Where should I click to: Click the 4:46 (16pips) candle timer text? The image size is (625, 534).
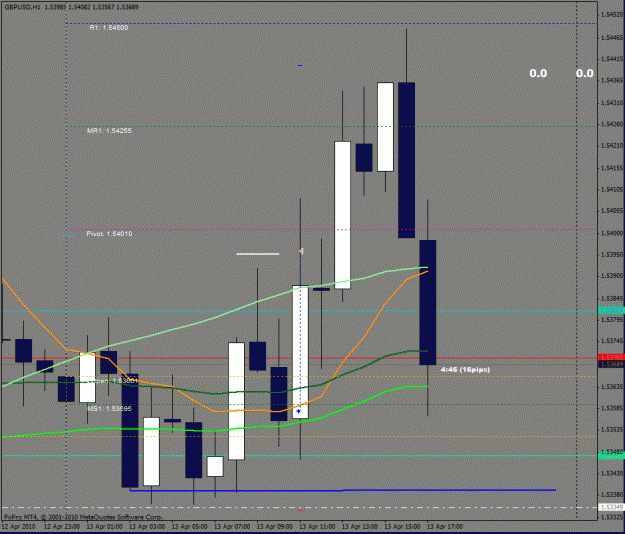[465, 369]
